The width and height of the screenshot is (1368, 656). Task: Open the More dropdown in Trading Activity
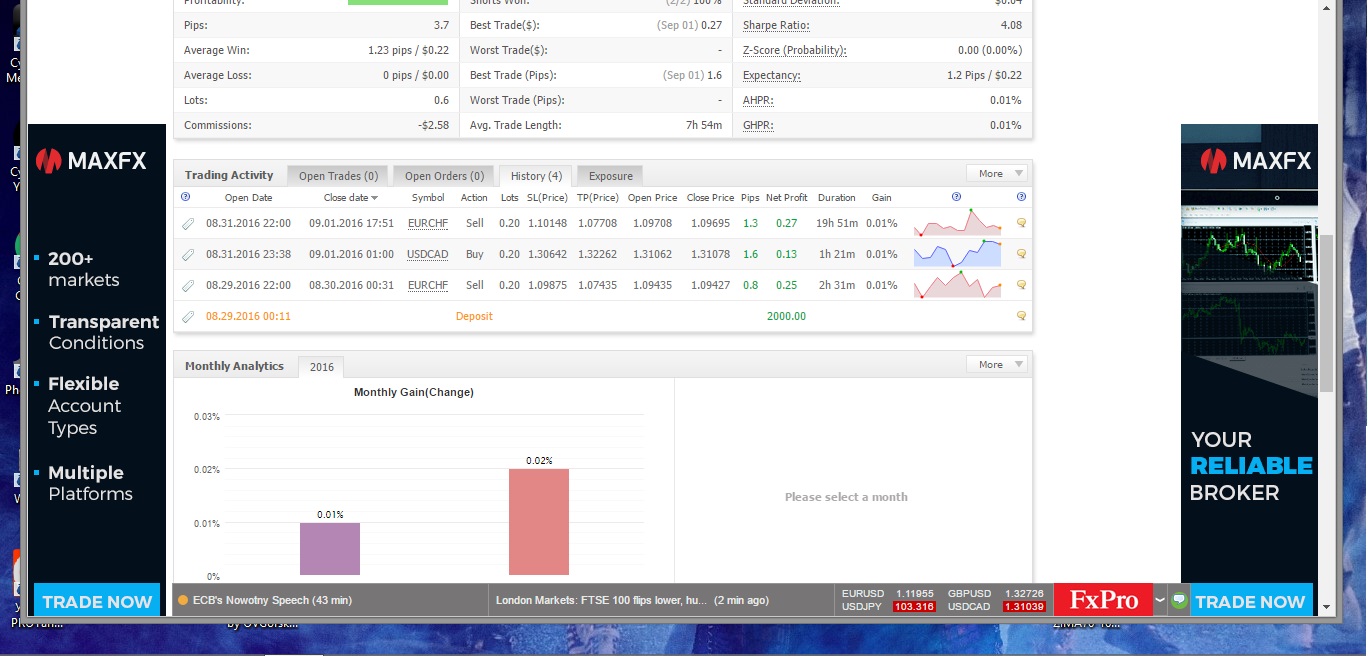click(x=997, y=174)
